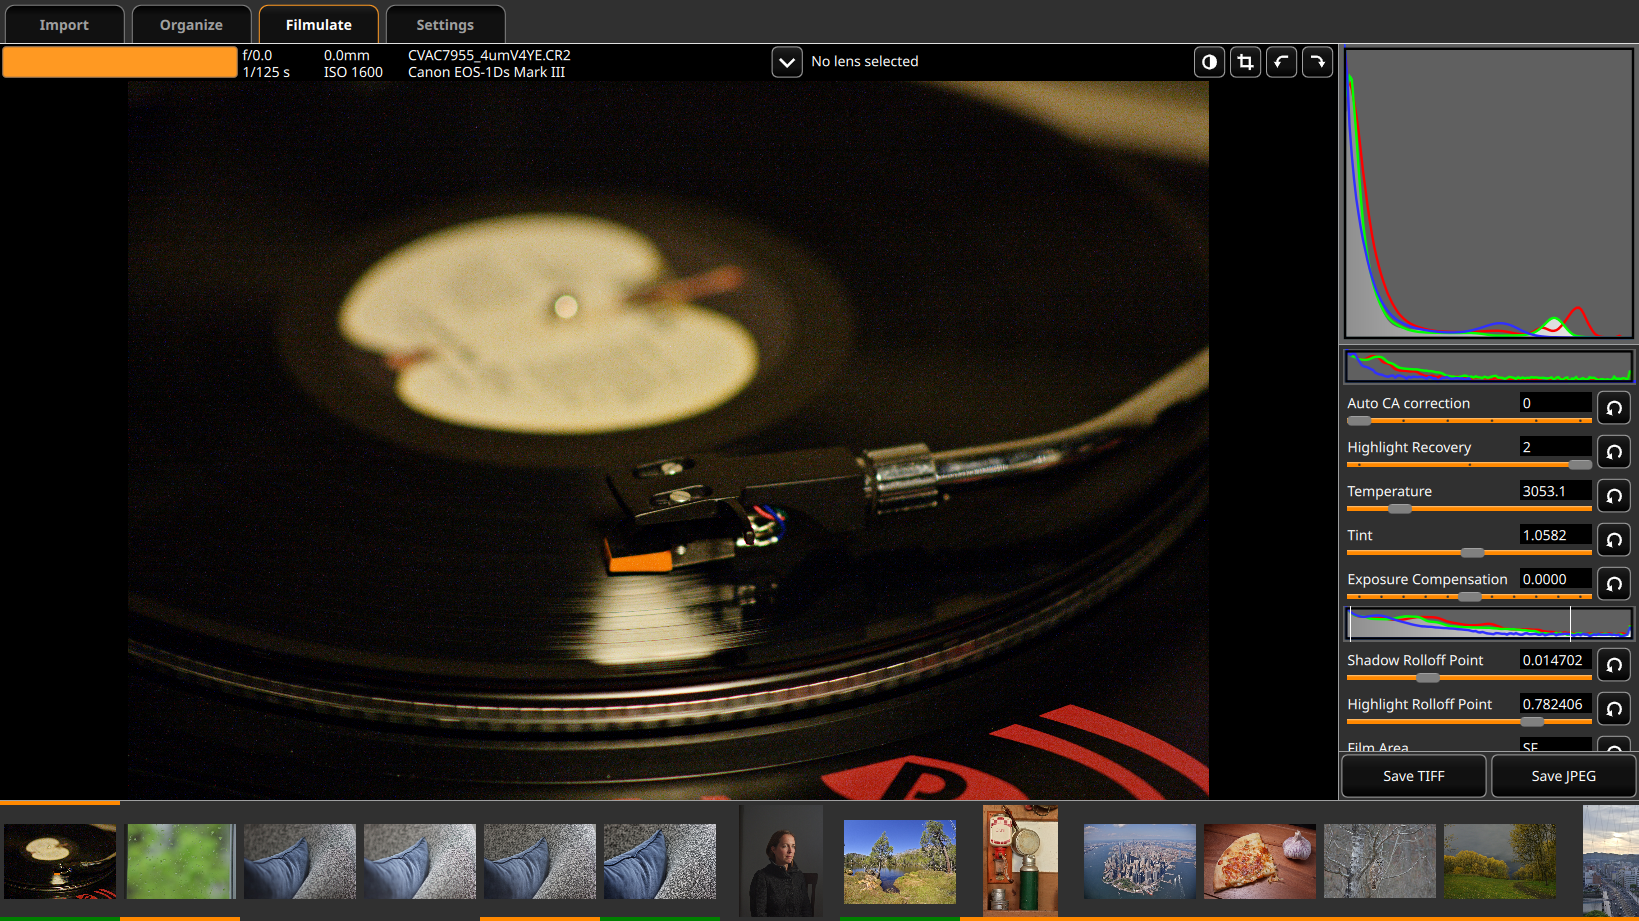Select the bare tree branches thumbnail
Viewport: 1639px width, 921px height.
tap(1380, 861)
